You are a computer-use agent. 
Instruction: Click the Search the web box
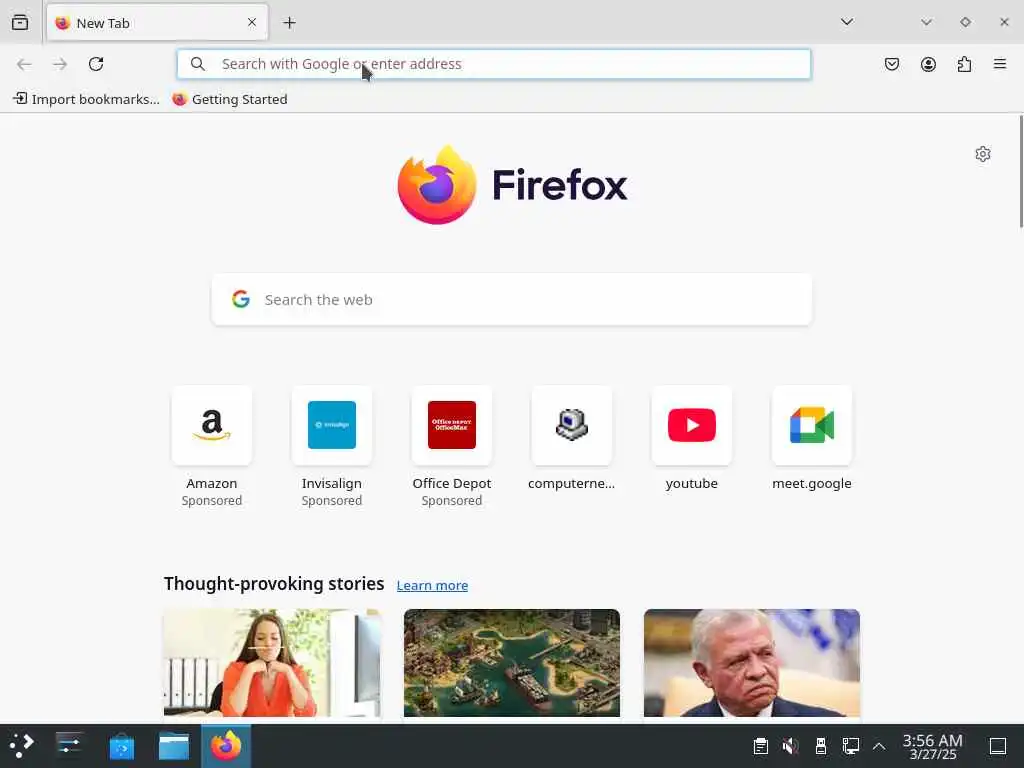[512, 300]
